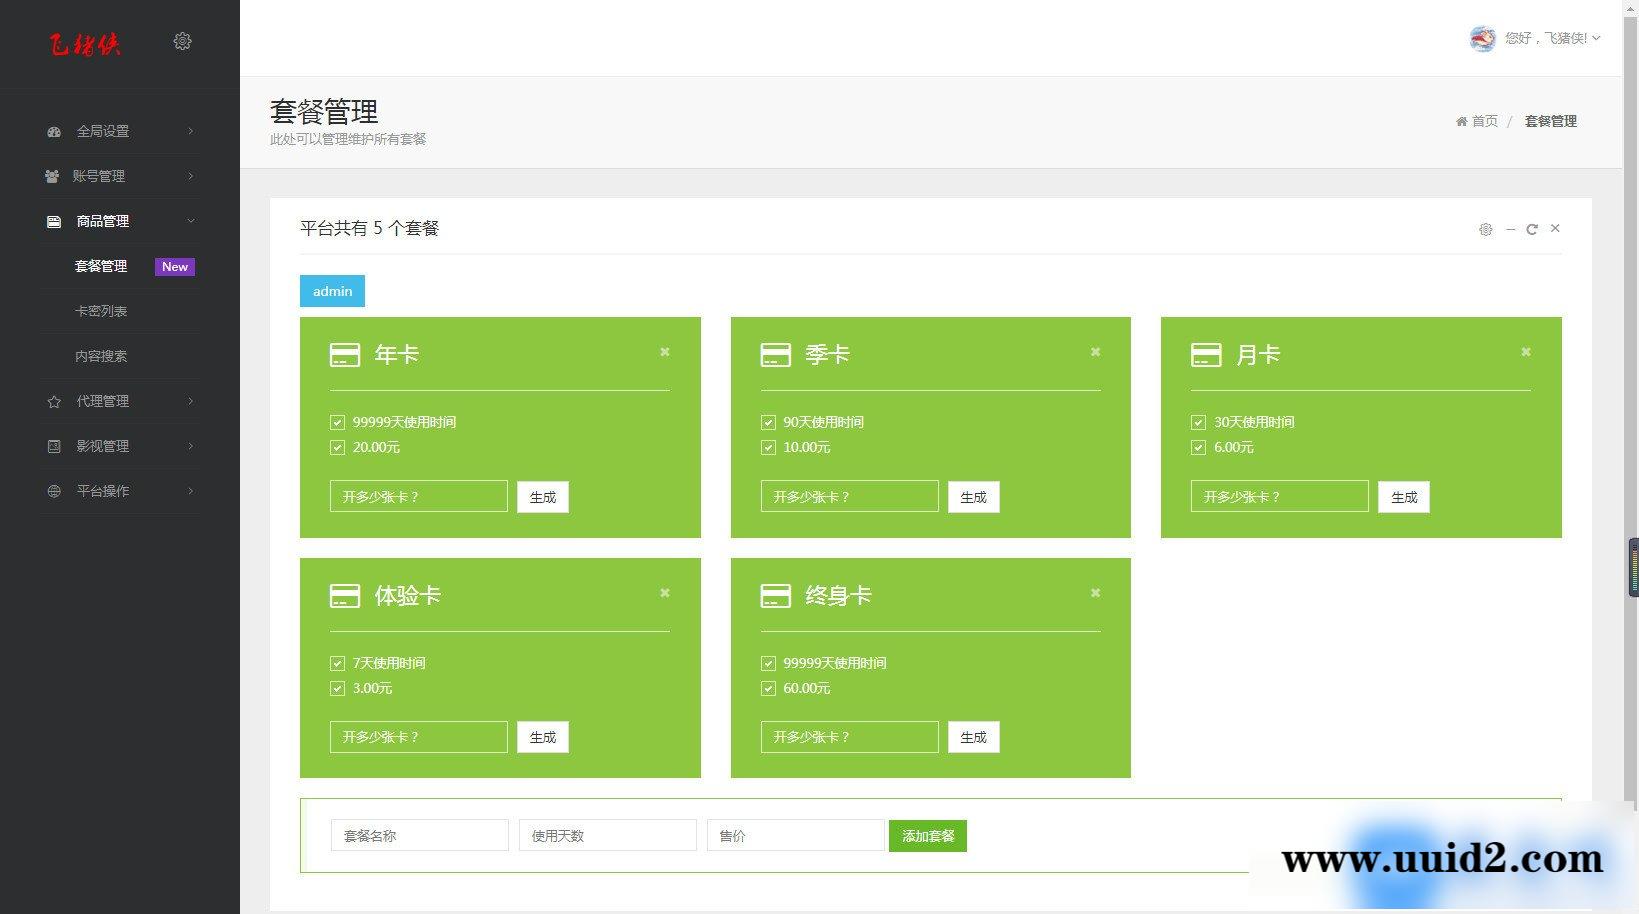Viewport: 1639px width, 914px height.
Task: Click the 账号管理 users icon in sidebar
Action: (x=53, y=176)
